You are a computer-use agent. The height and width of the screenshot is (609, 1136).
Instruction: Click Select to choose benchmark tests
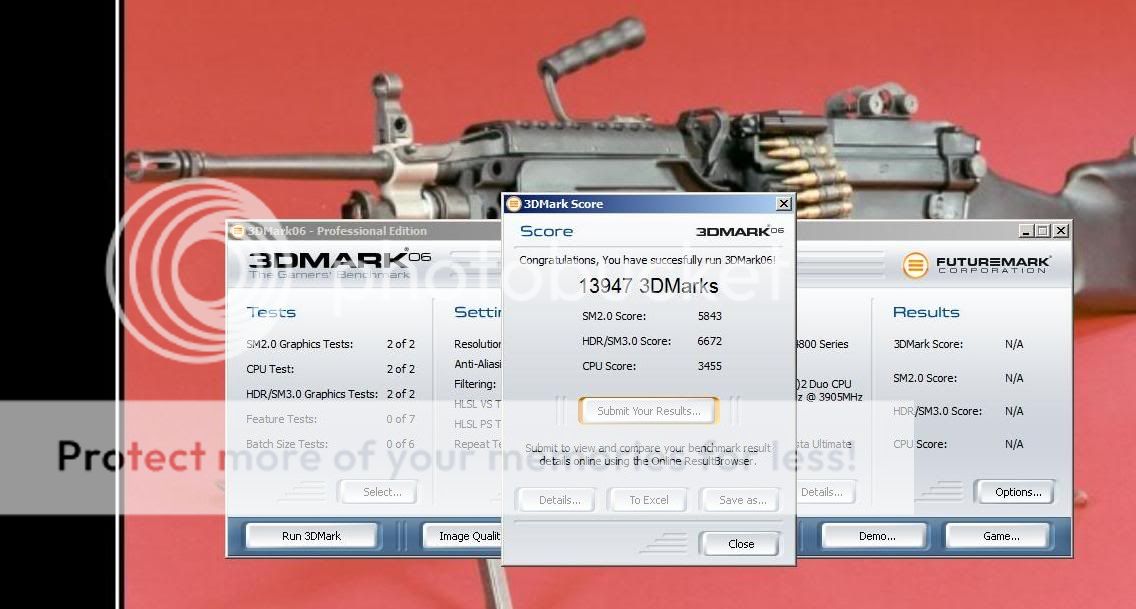[377, 491]
